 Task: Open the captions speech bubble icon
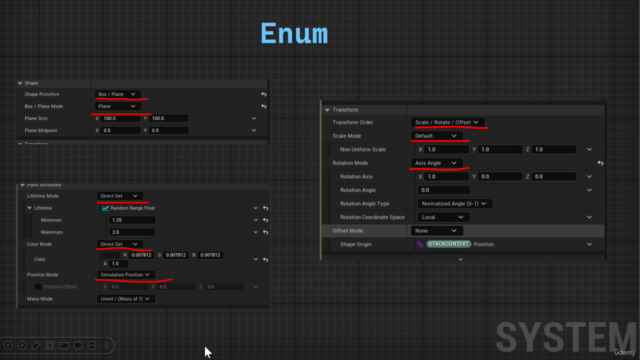click(78, 345)
